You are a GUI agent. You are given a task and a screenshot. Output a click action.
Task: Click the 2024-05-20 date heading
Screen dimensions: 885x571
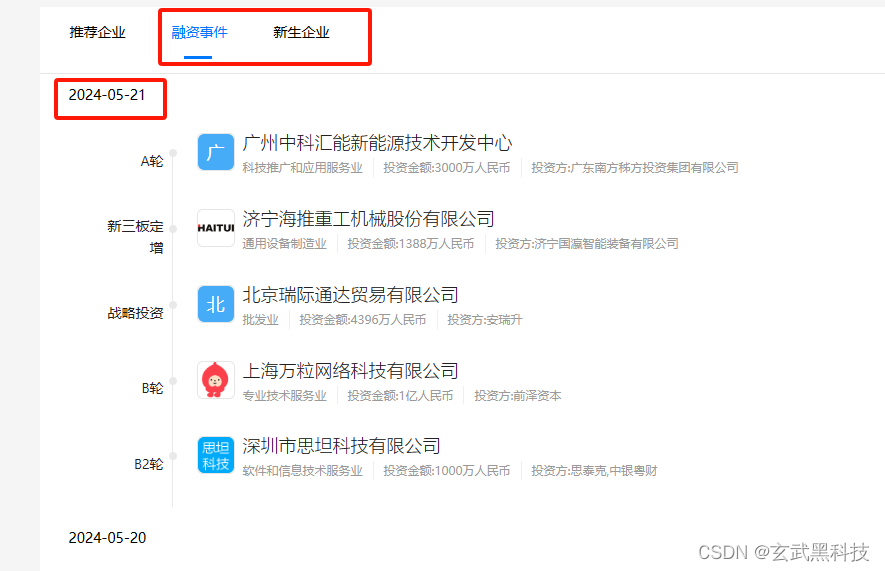pyautogui.click(x=107, y=538)
